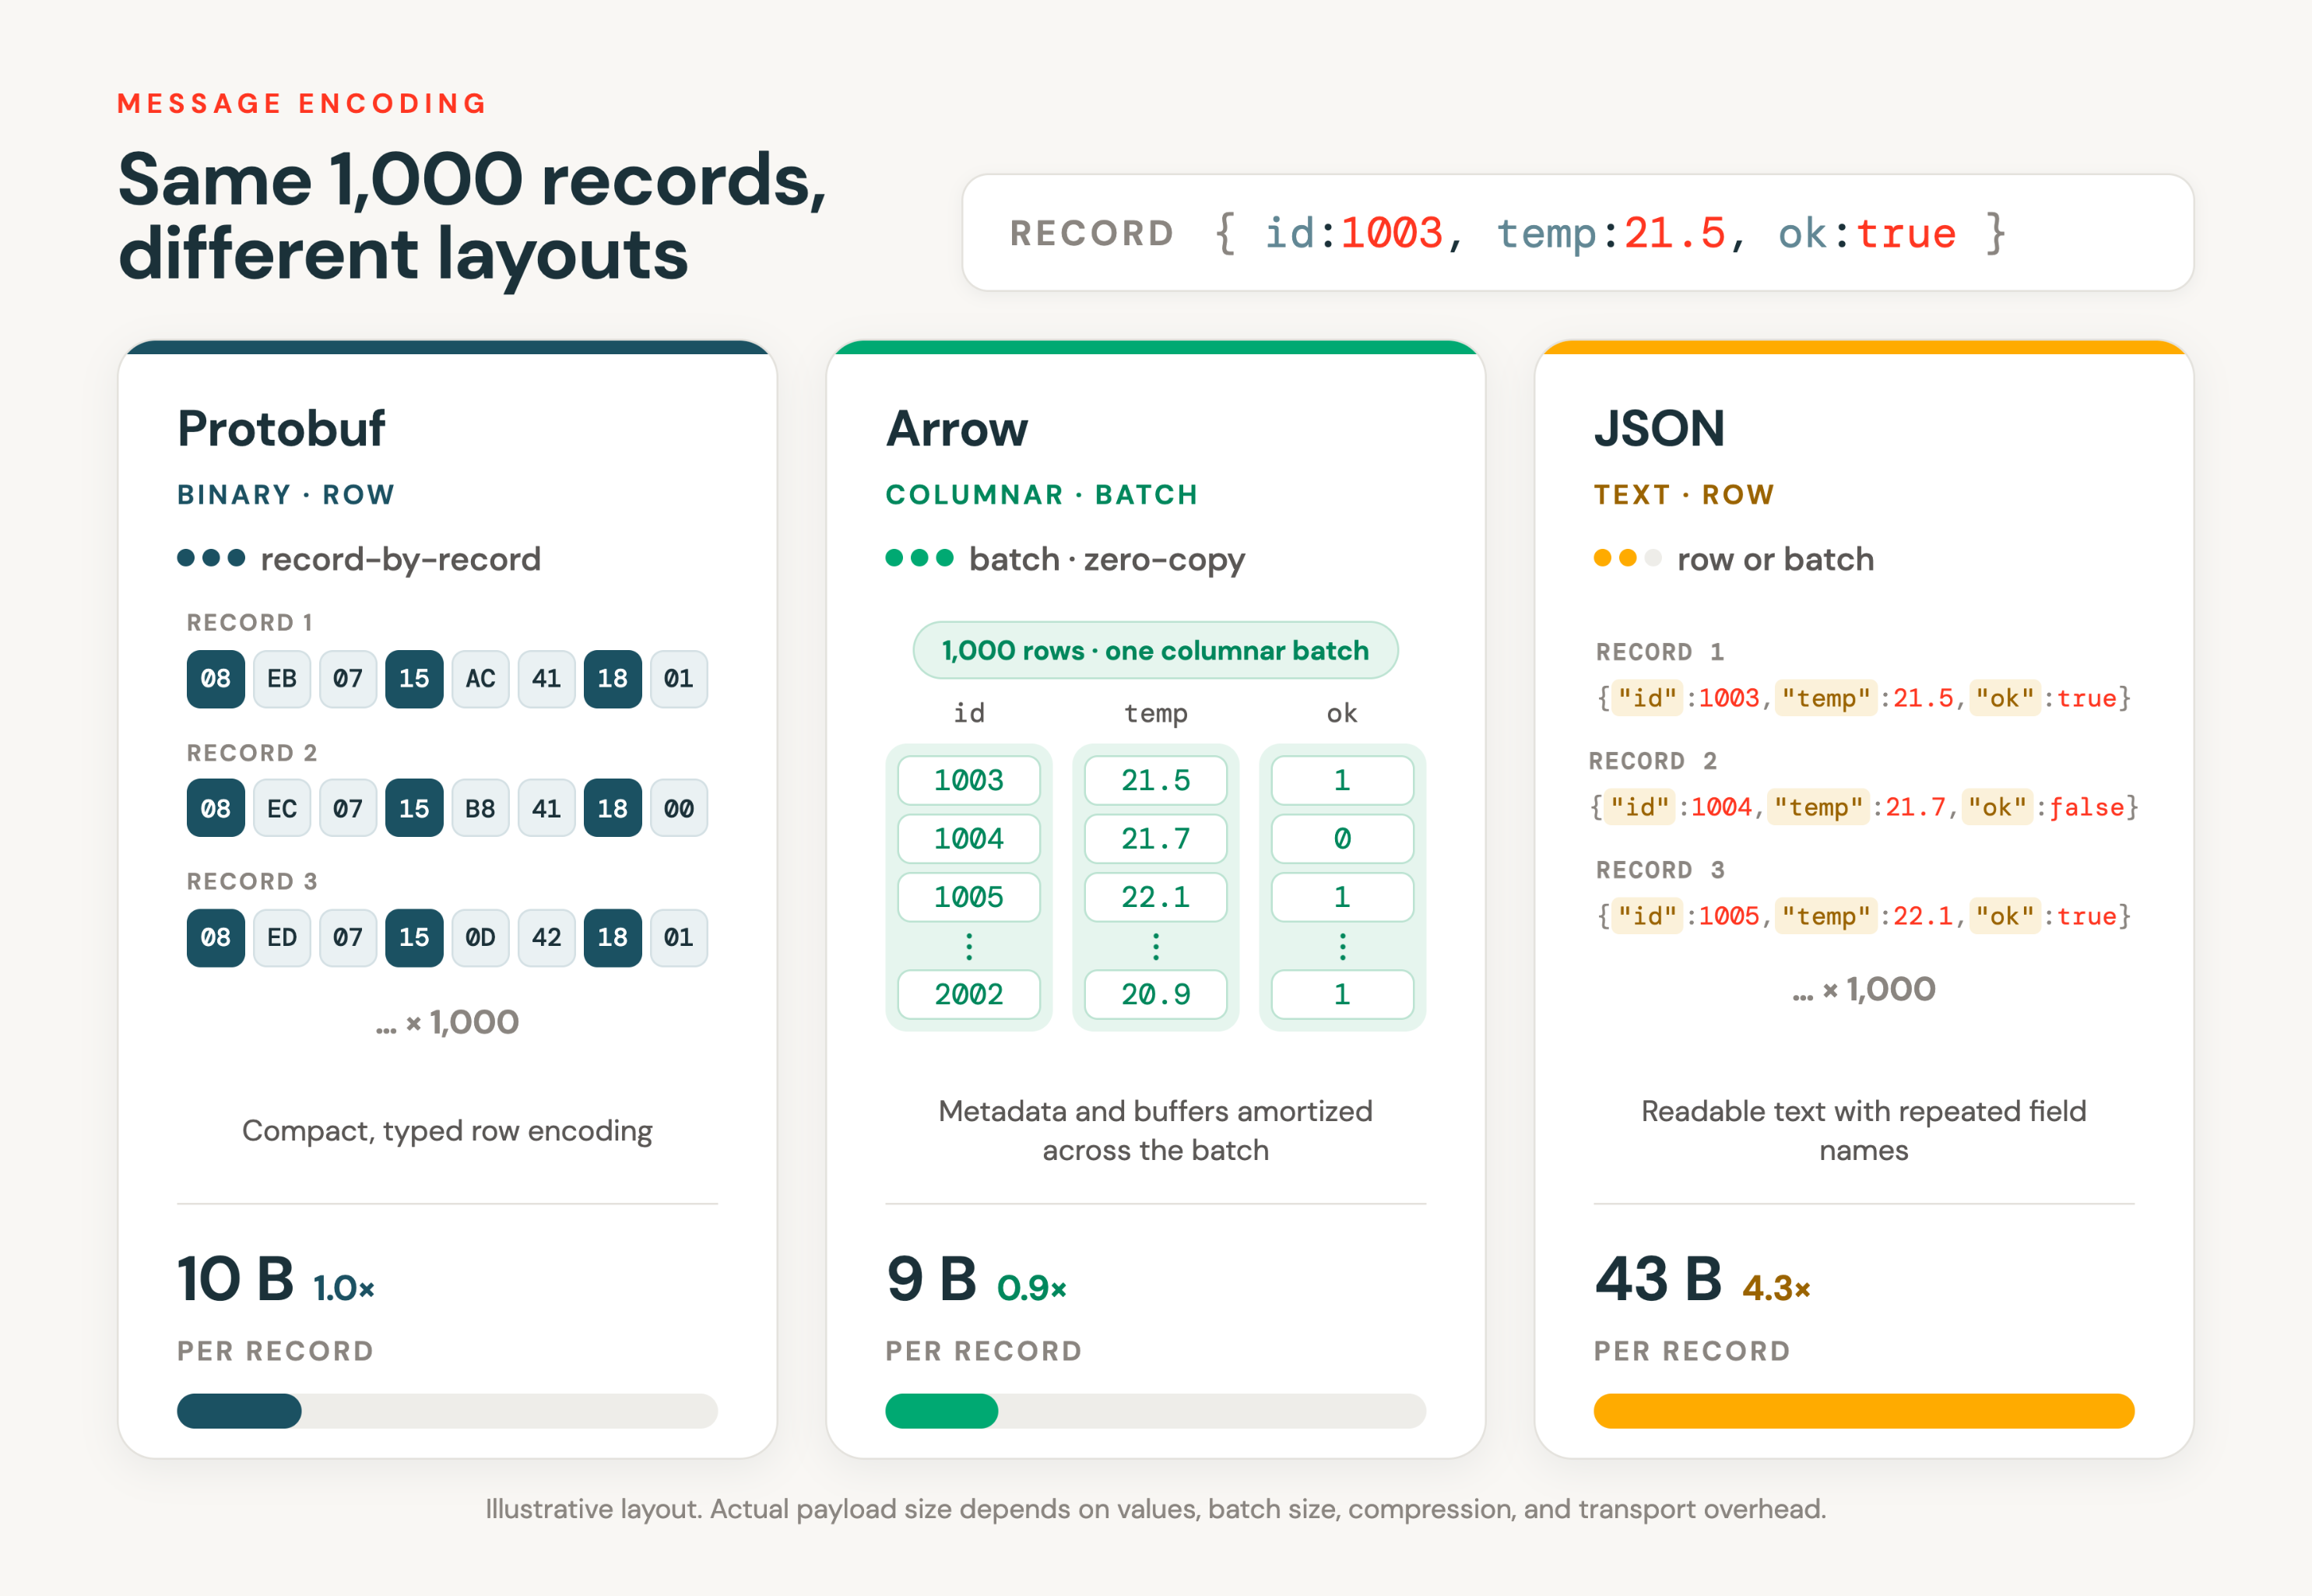This screenshot has height=1596, width=2312.
Task: Click the JSON Record 1 line with id 1003
Action: (x=1863, y=698)
